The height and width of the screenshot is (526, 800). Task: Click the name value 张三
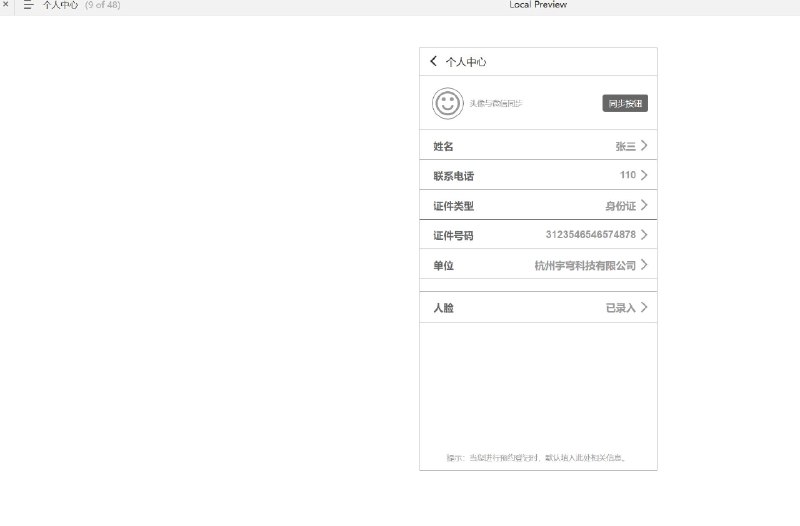[626, 146]
